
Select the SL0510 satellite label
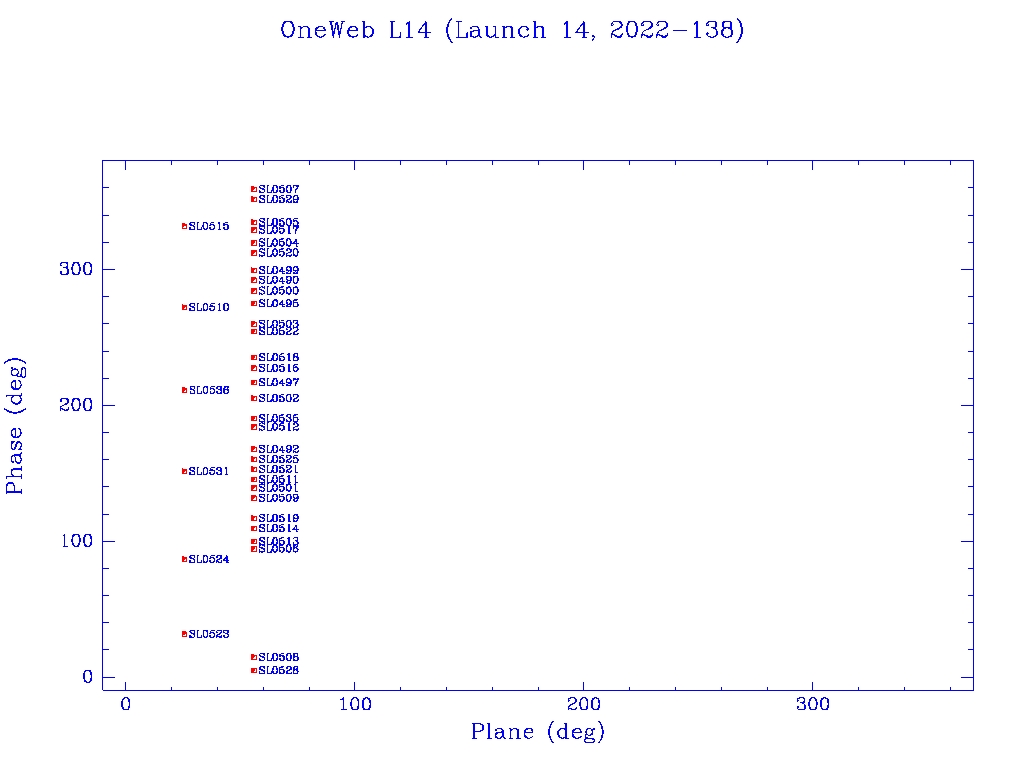(x=209, y=308)
